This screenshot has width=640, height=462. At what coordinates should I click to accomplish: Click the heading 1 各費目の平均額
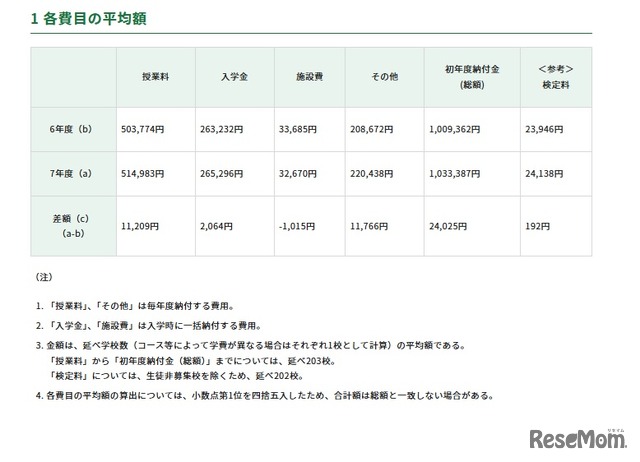[88, 19]
